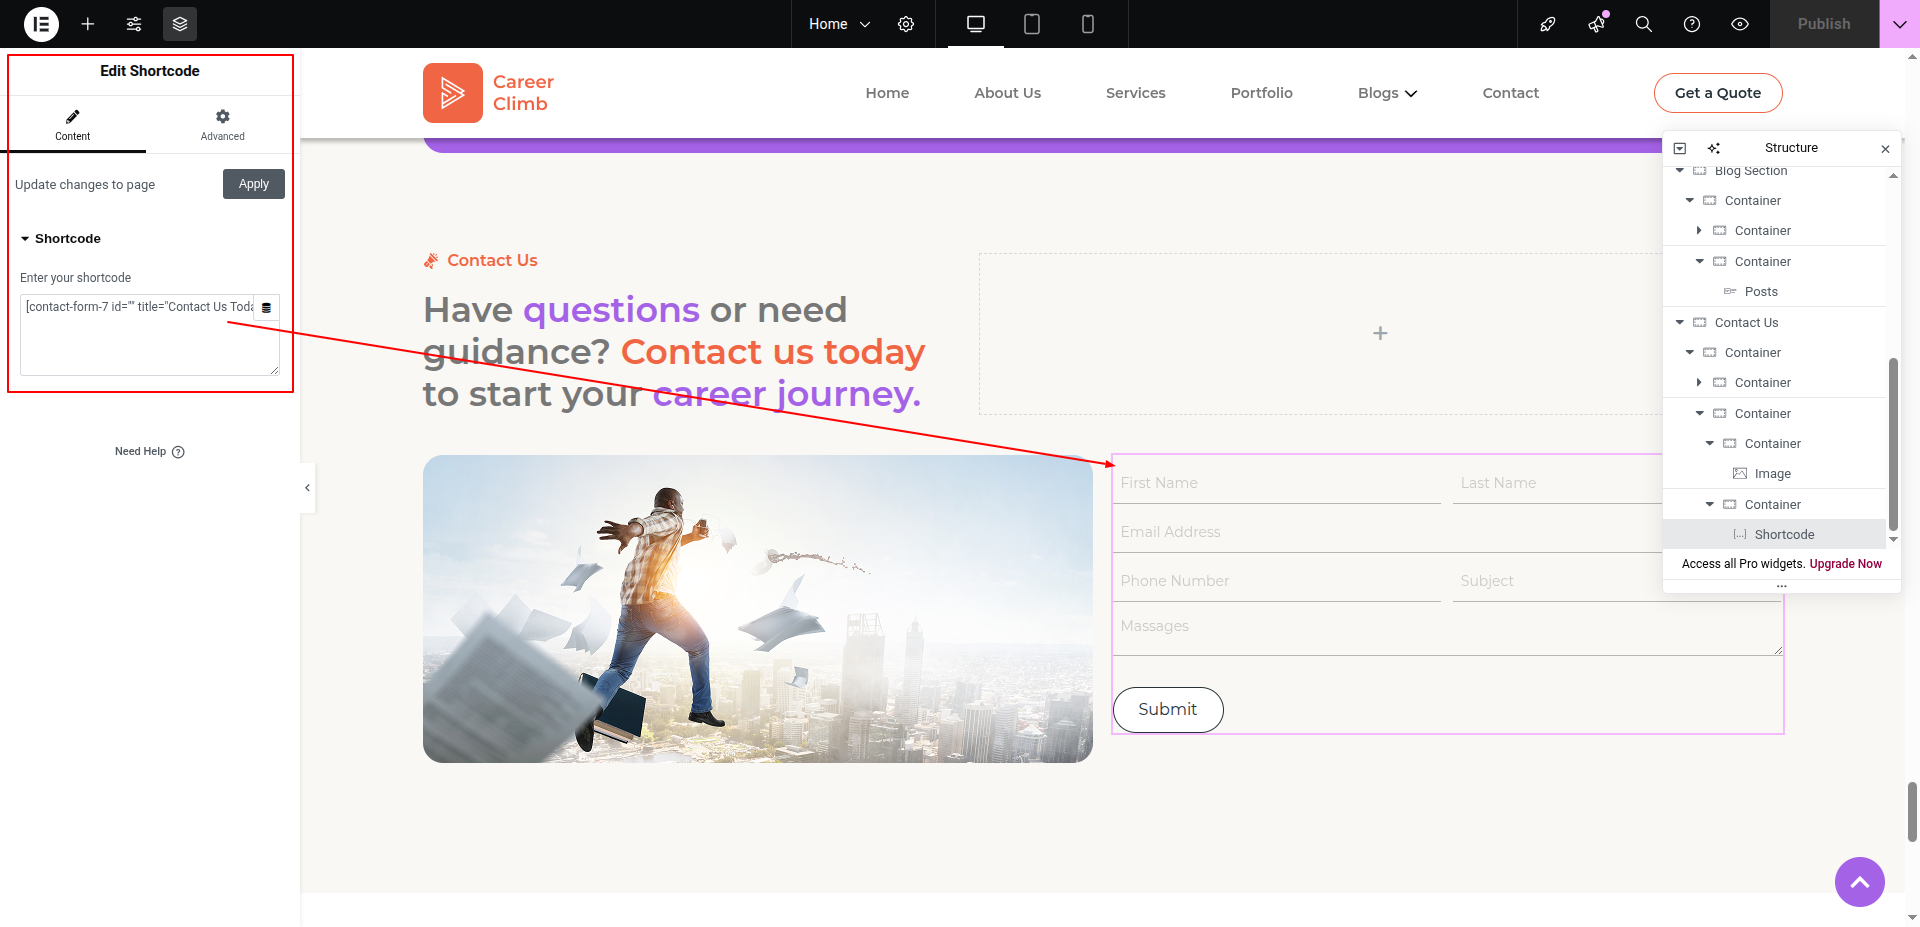
Task: Open What's New announcement icon
Action: point(1597,24)
